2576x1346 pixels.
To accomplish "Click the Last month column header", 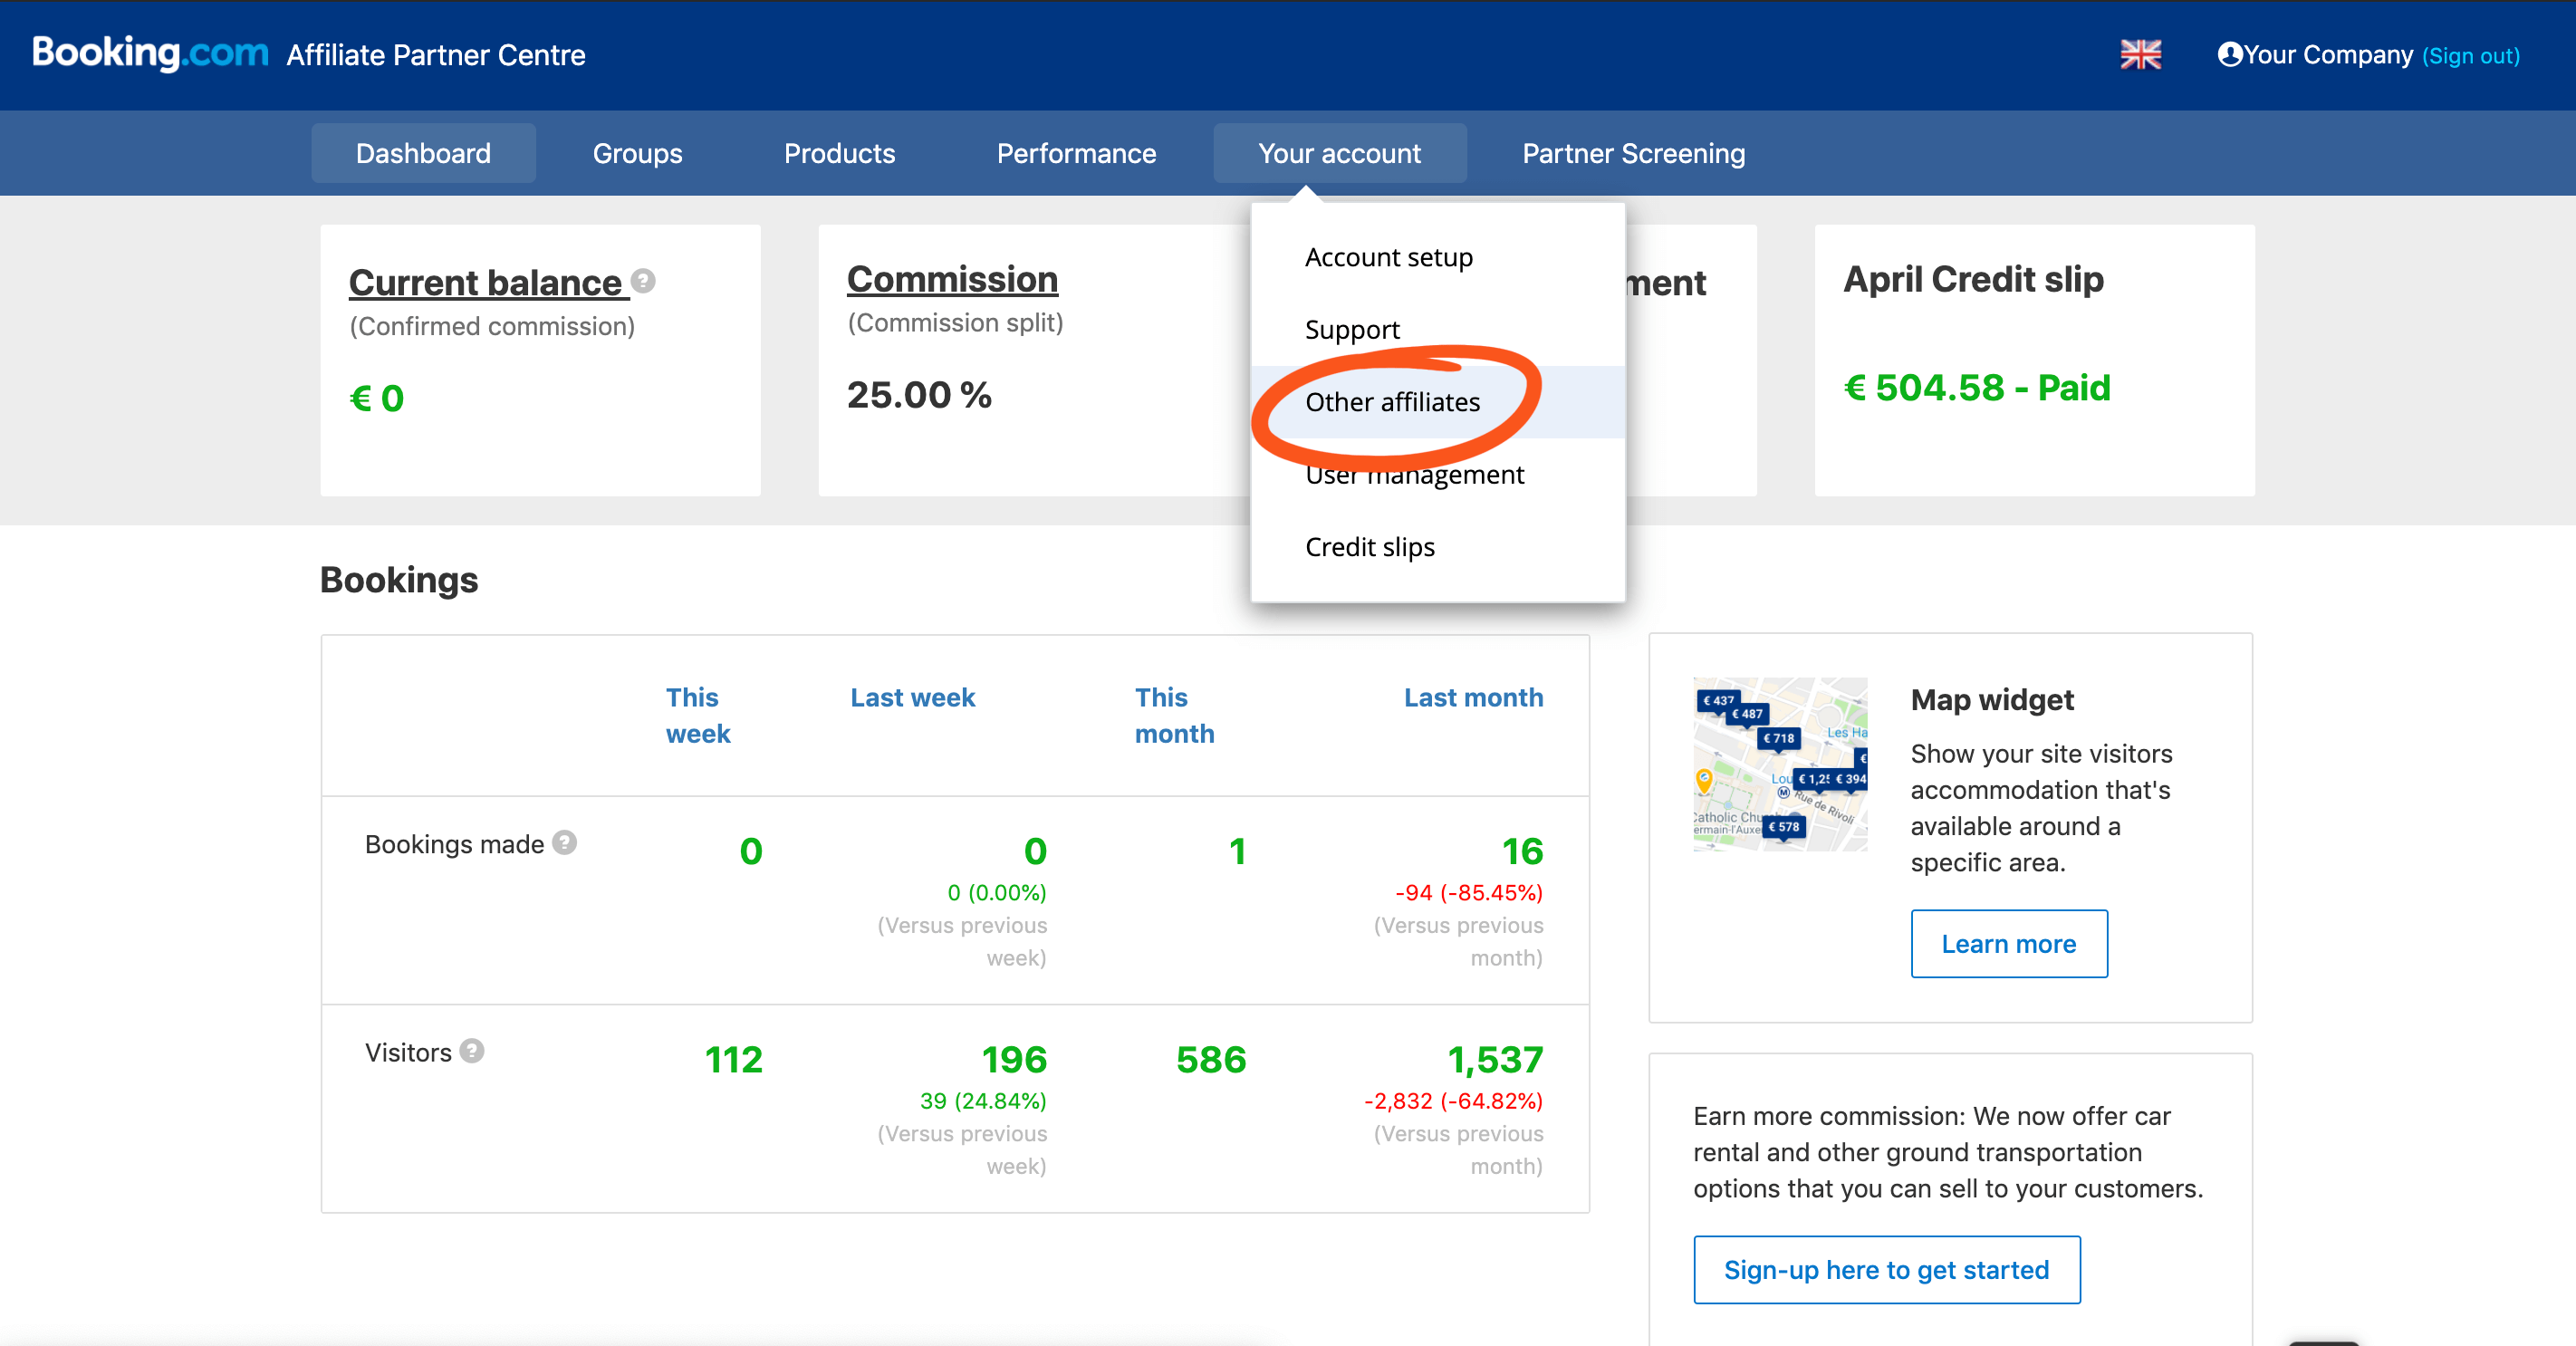I will 1473,697.
